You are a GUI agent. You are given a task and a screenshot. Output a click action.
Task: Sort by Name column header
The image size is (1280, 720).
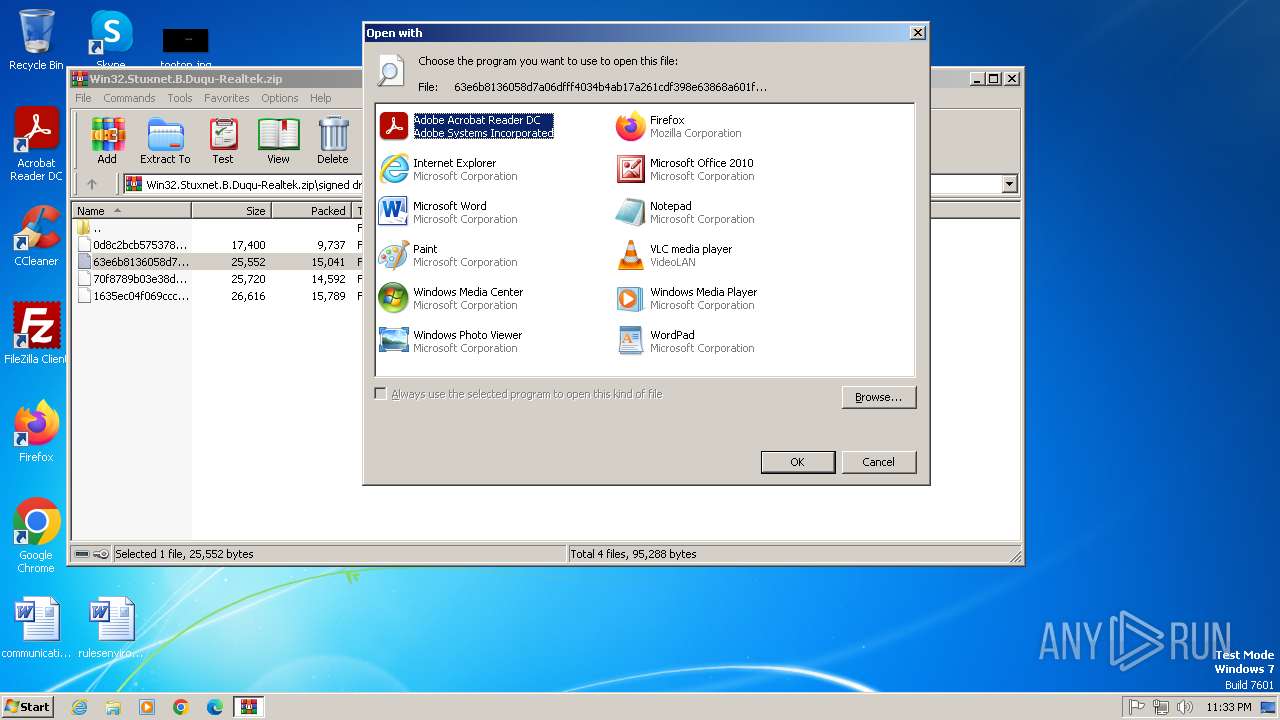coord(131,211)
